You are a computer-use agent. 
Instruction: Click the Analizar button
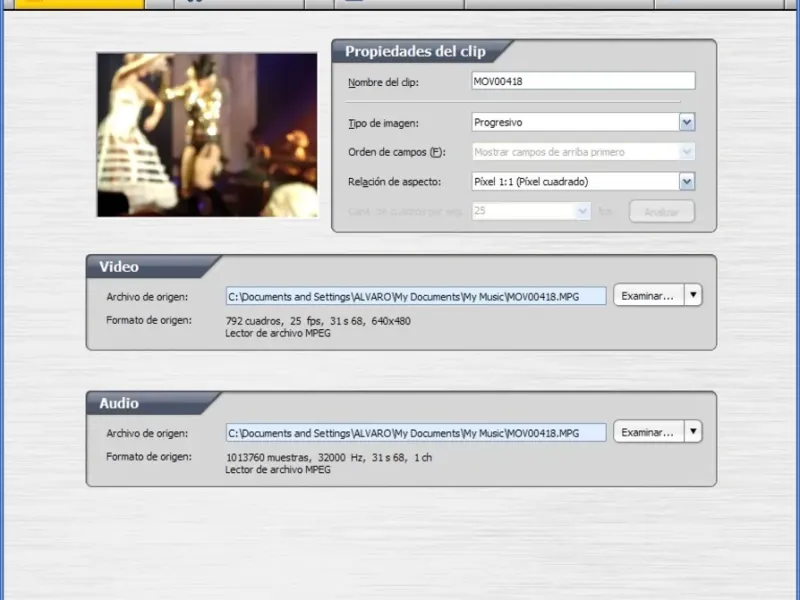[x=662, y=212]
